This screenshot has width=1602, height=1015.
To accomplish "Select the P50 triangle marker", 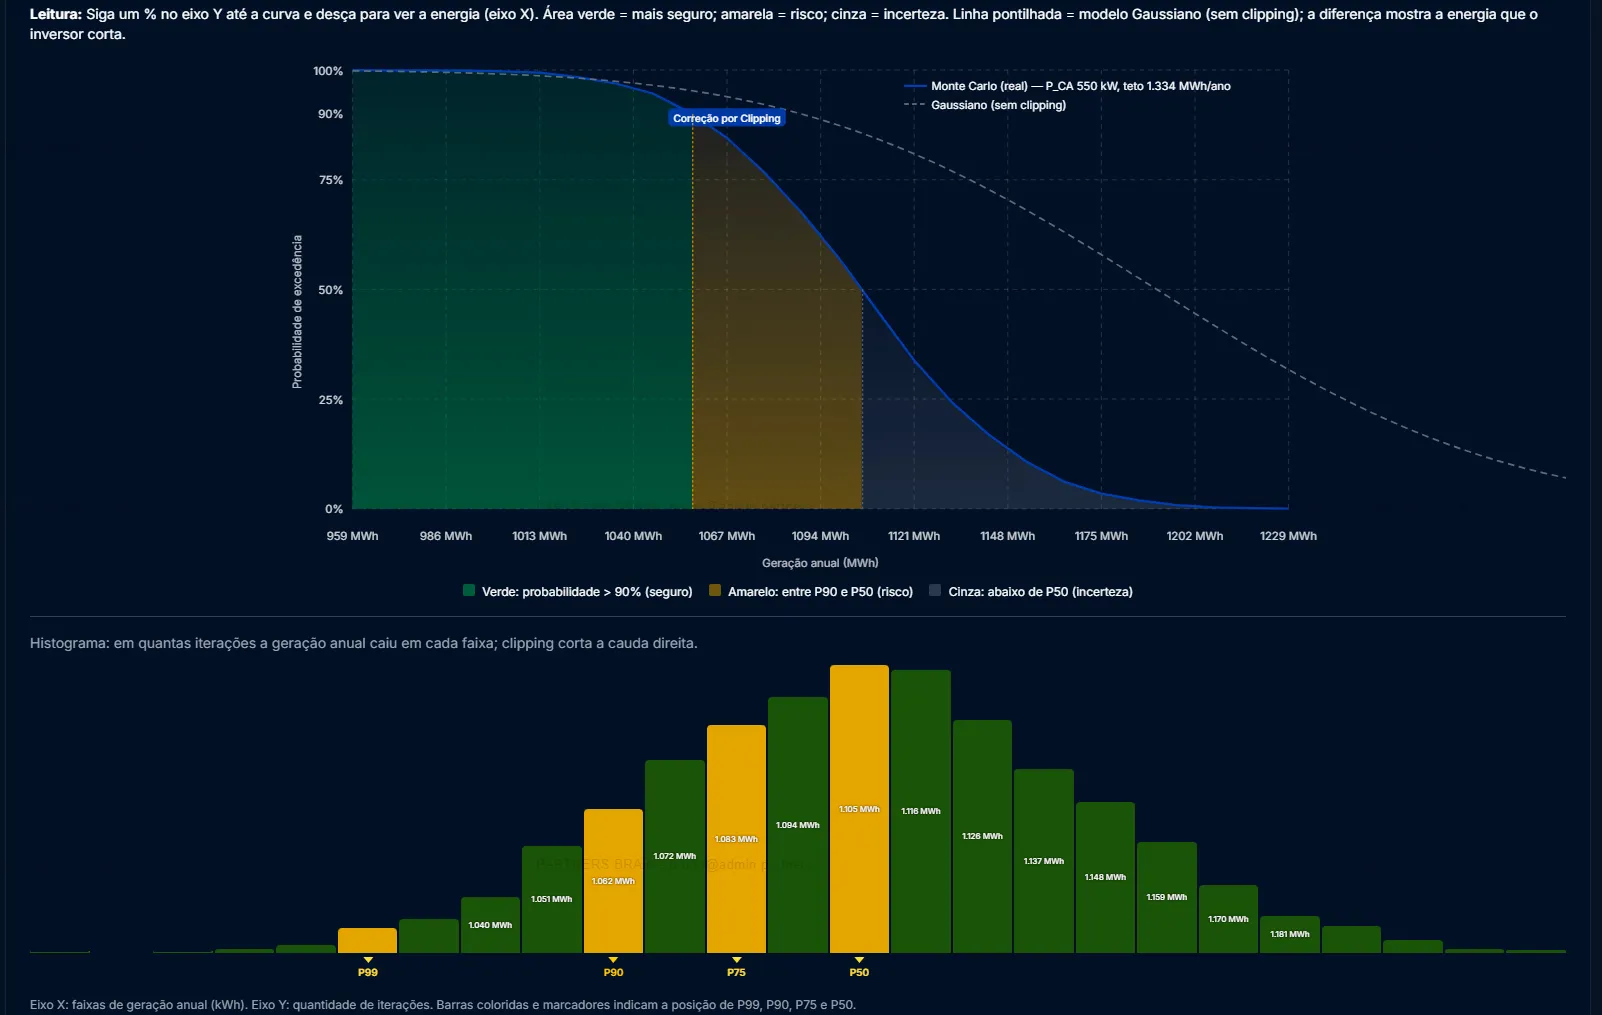I will [x=859, y=960].
